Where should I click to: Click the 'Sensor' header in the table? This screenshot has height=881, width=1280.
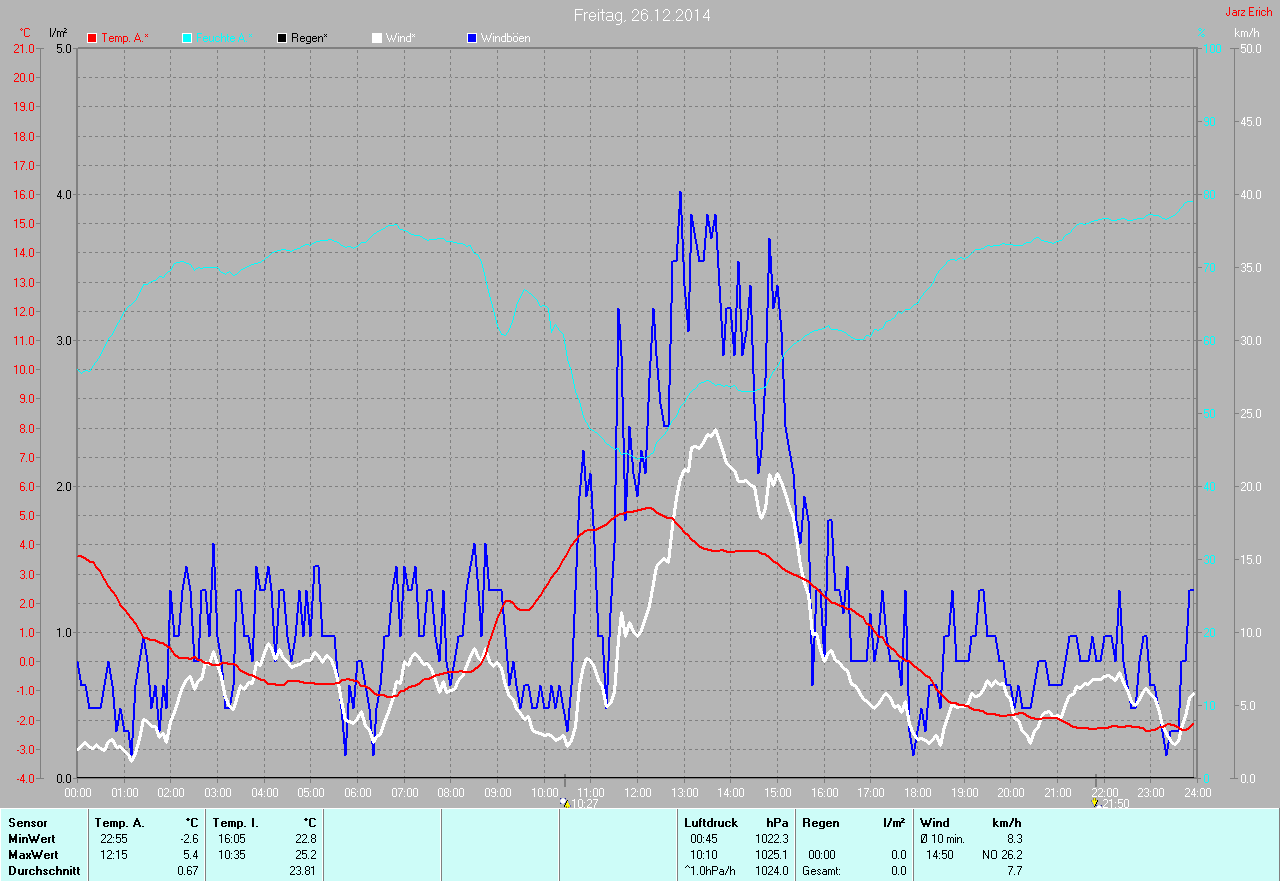[27, 823]
